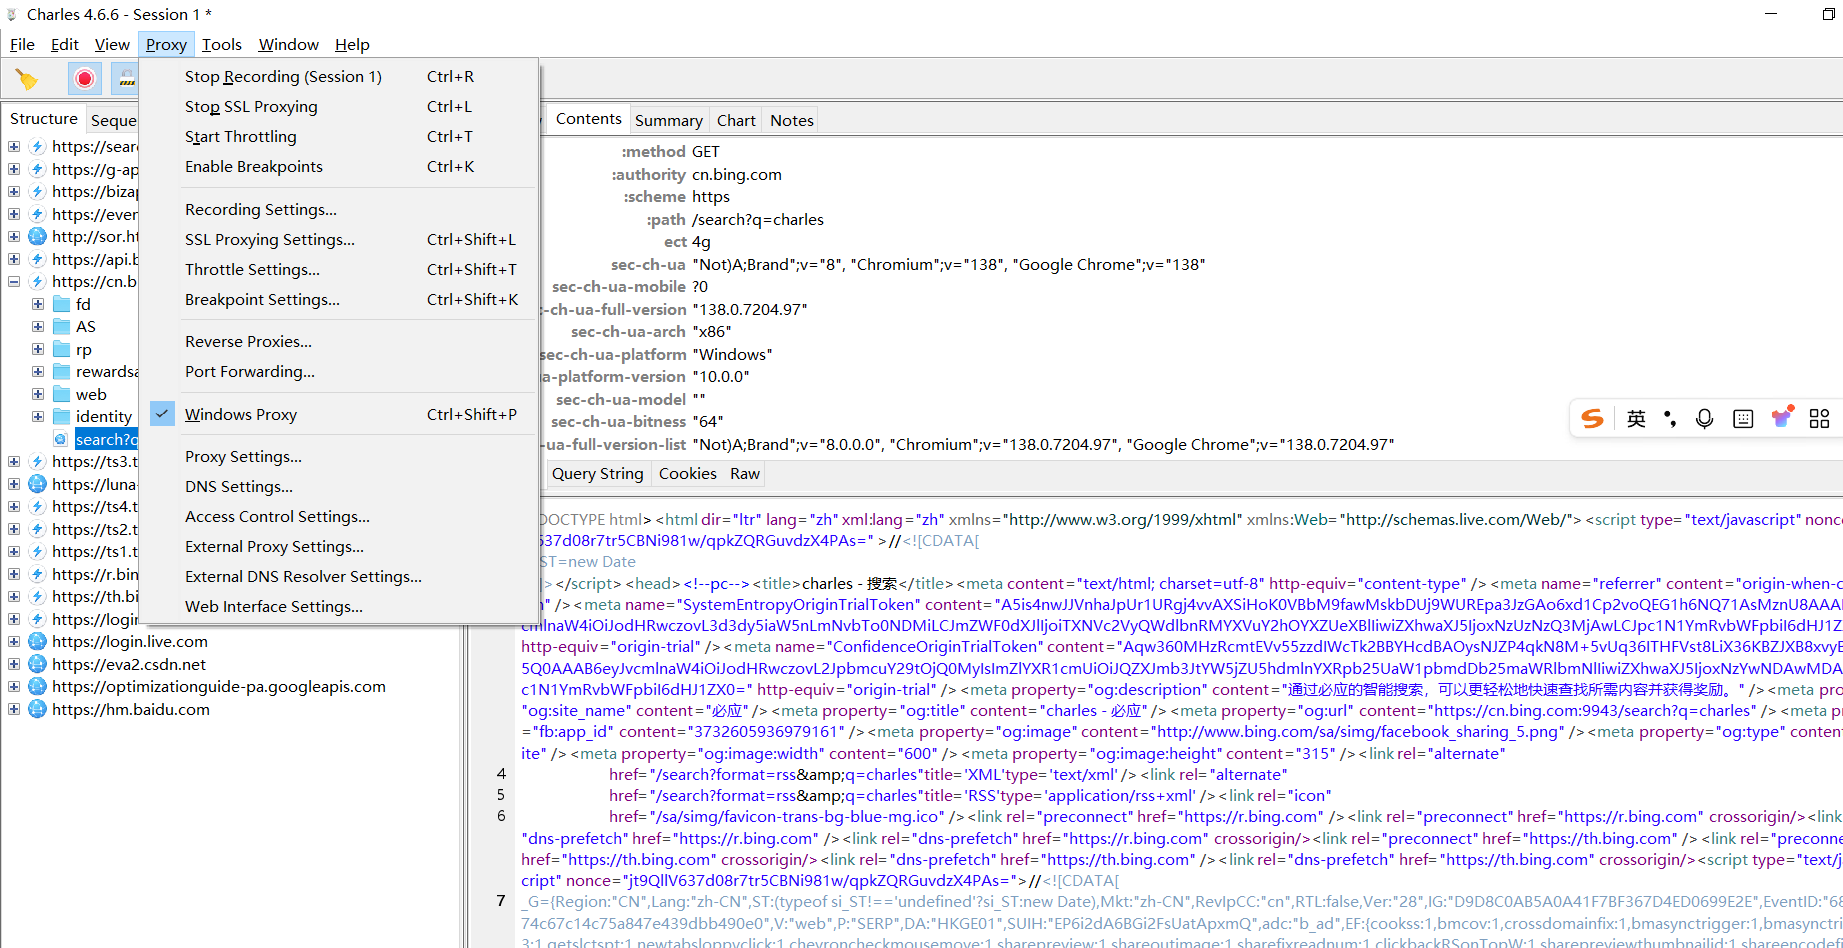Click the globe icon beside hm.baidu.com
The height and width of the screenshot is (948, 1843).
coord(38,709)
